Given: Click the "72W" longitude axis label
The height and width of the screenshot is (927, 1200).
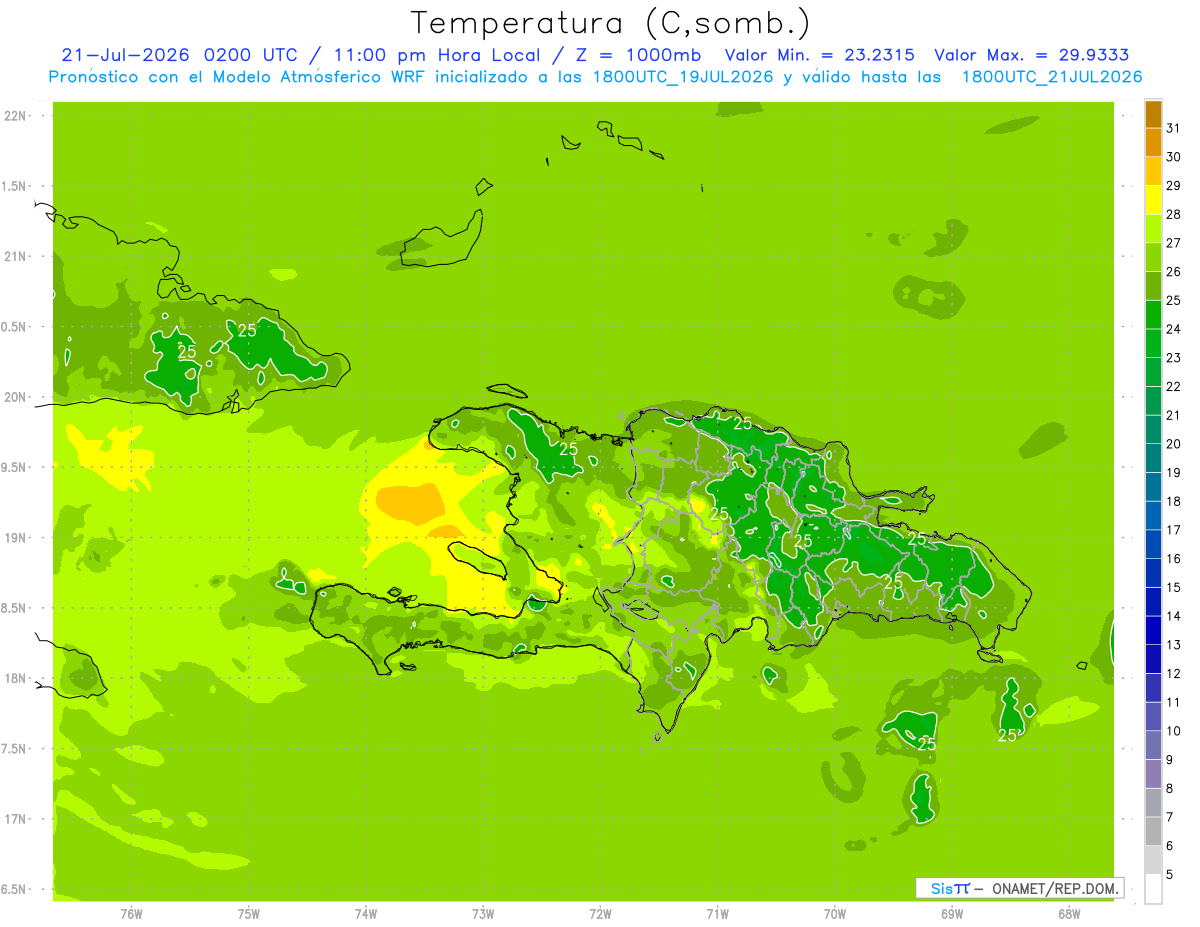Looking at the screenshot, I should [x=600, y=913].
